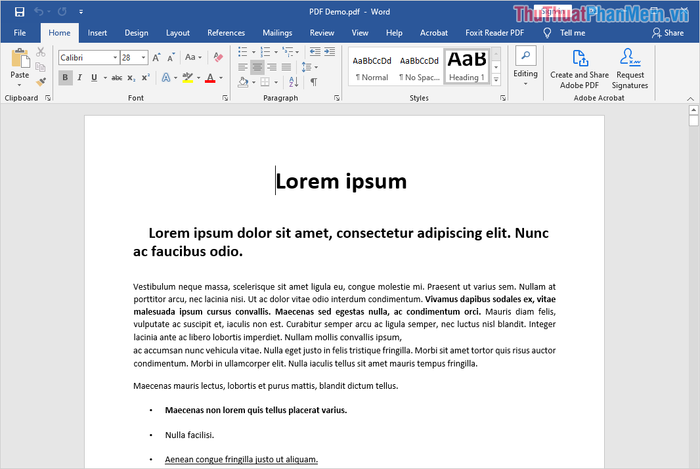Justify the paragraph text
This screenshot has height=469, width=700.
coord(287,67)
